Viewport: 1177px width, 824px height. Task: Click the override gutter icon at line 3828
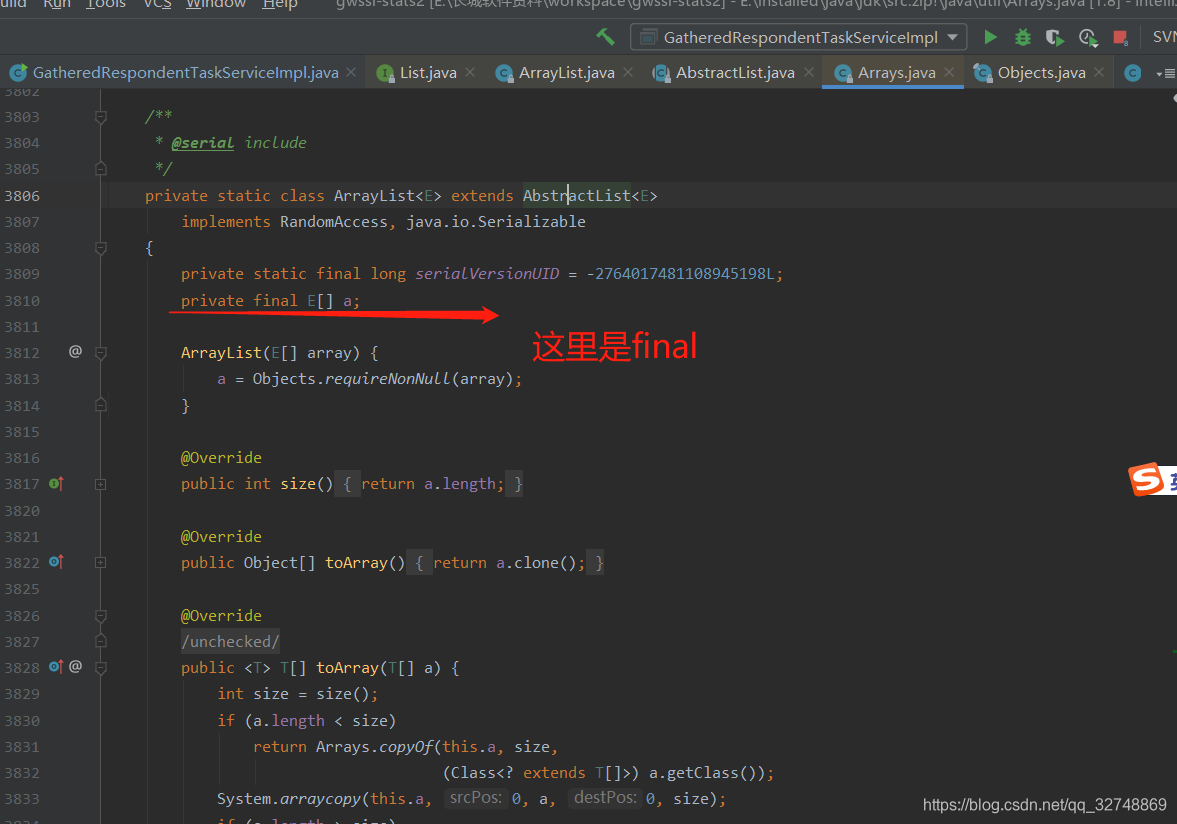[x=56, y=666]
